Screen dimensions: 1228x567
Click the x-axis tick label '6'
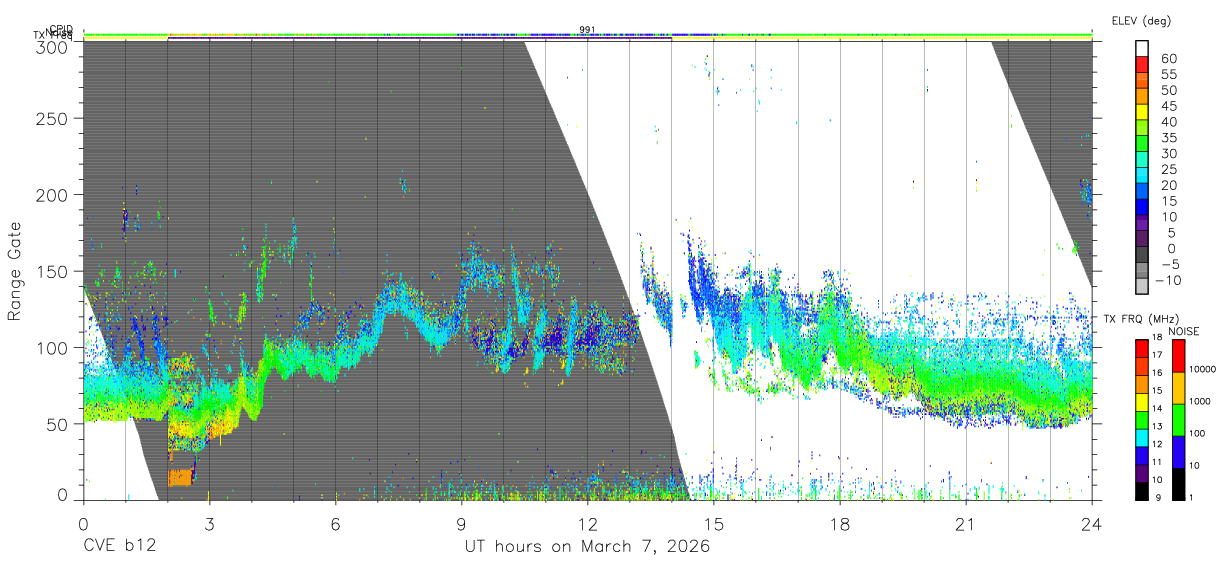click(335, 524)
